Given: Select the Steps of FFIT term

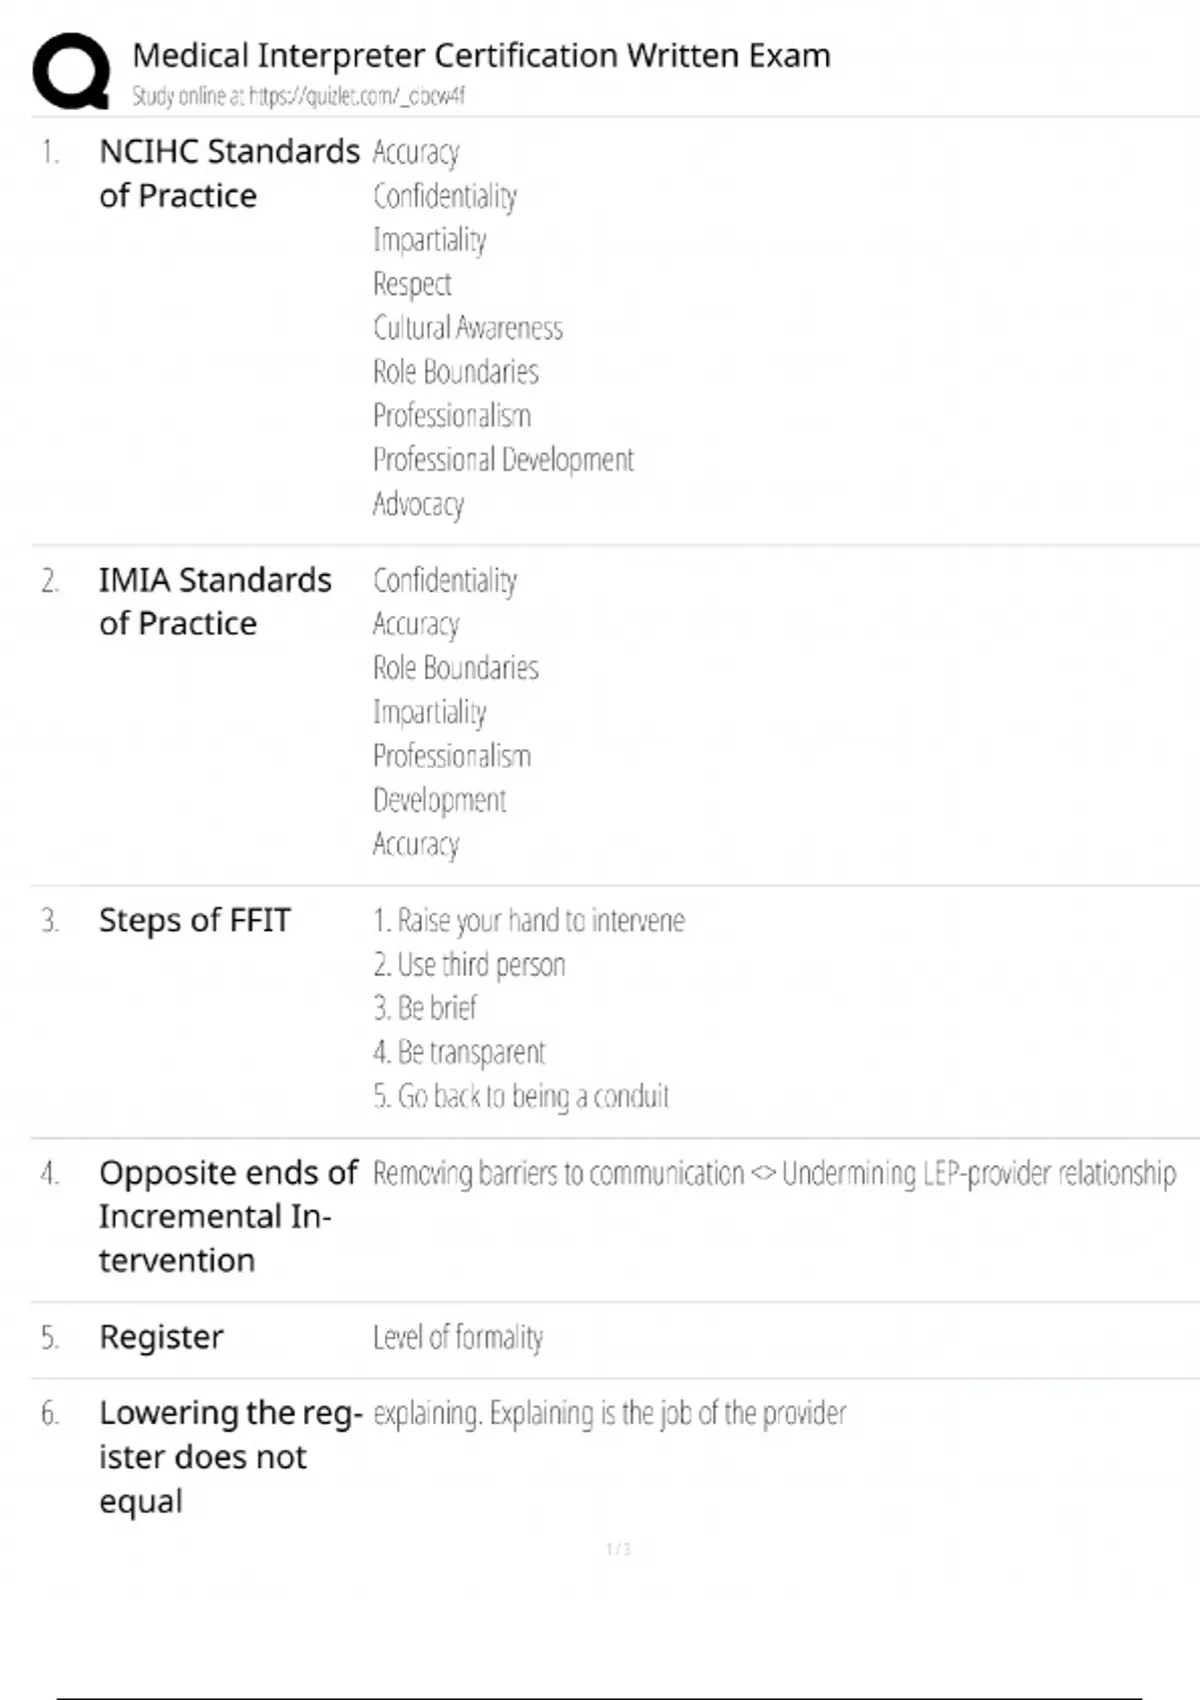Looking at the screenshot, I should (195, 920).
